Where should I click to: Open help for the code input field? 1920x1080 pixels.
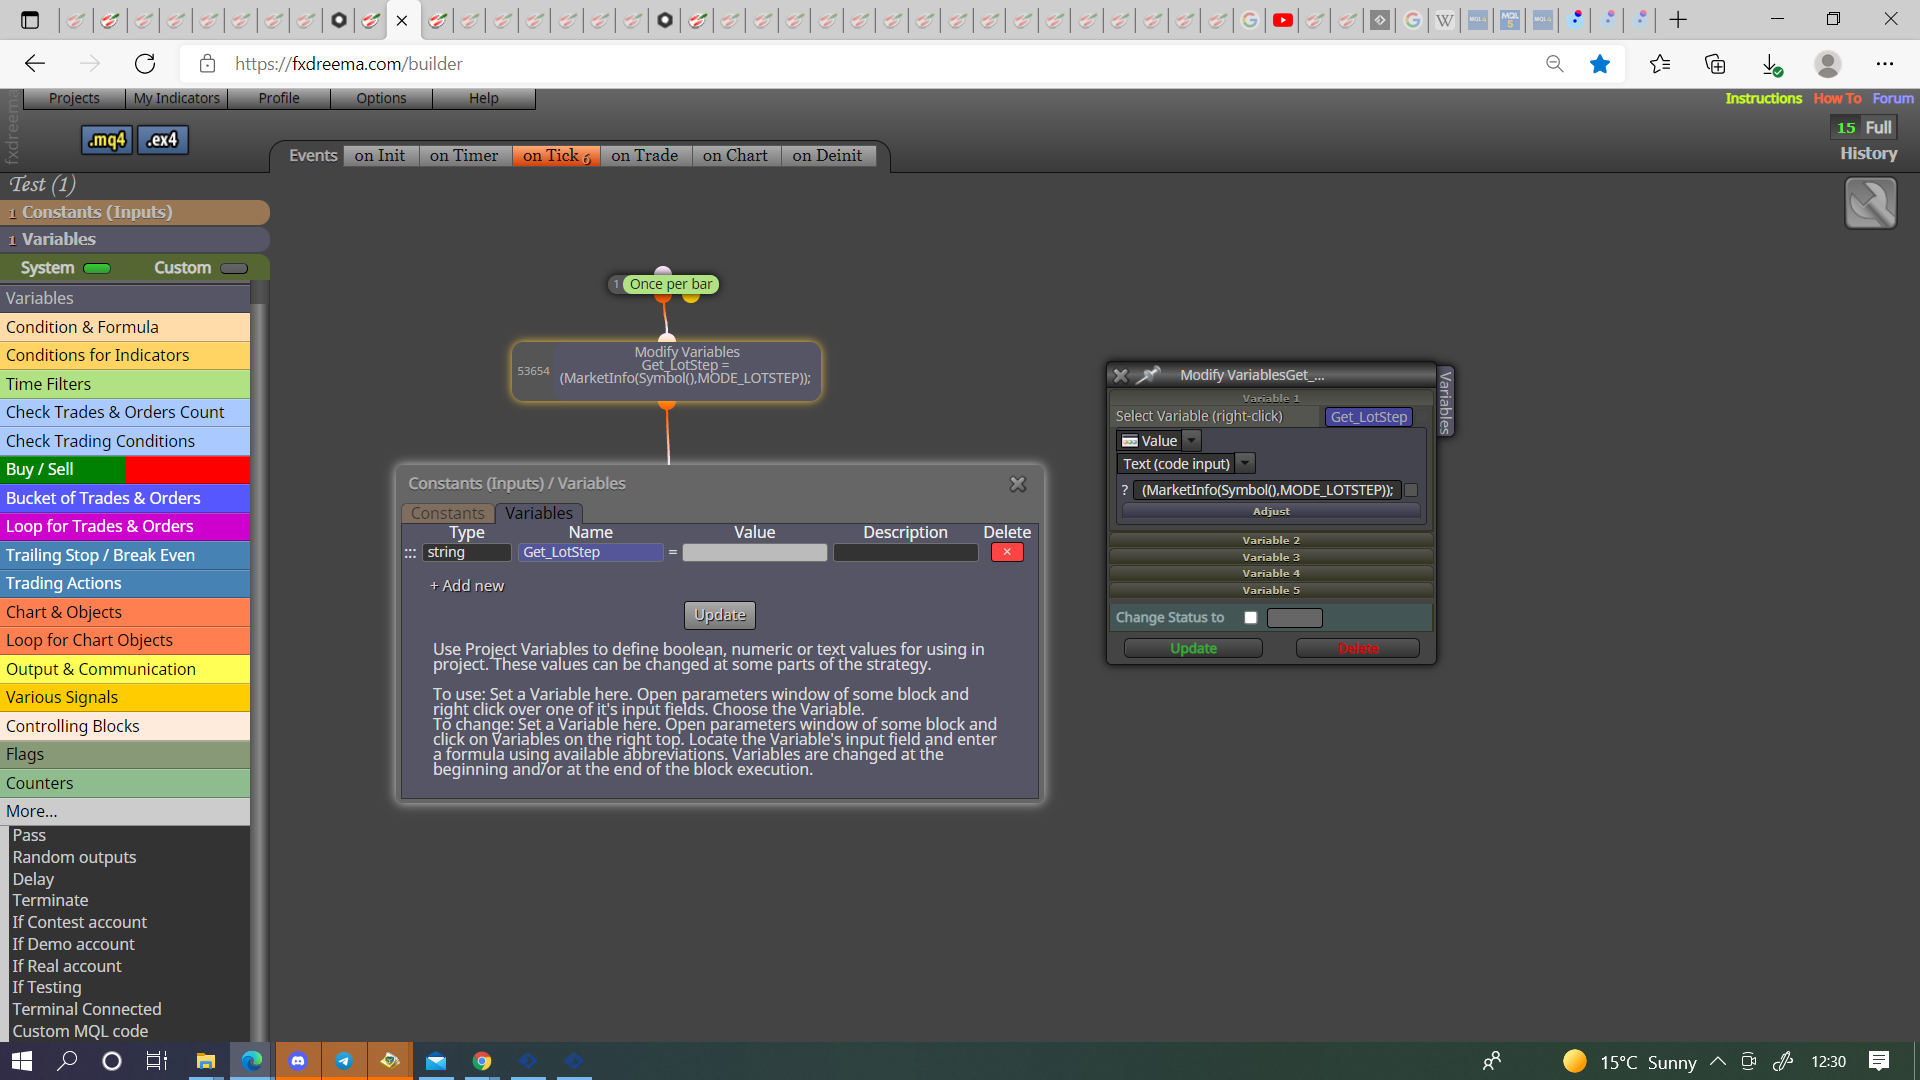click(x=1124, y=490)
